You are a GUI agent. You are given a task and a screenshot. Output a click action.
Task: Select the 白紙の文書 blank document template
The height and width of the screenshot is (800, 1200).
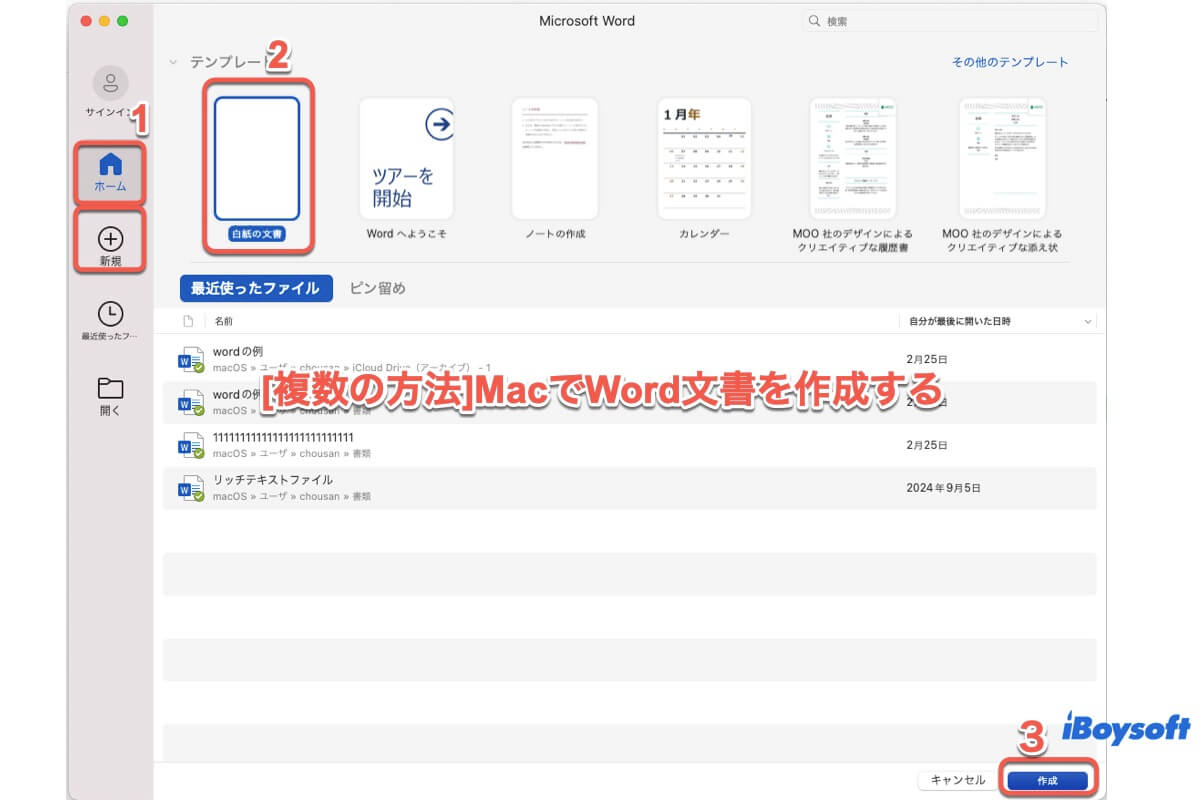(257, 160)
